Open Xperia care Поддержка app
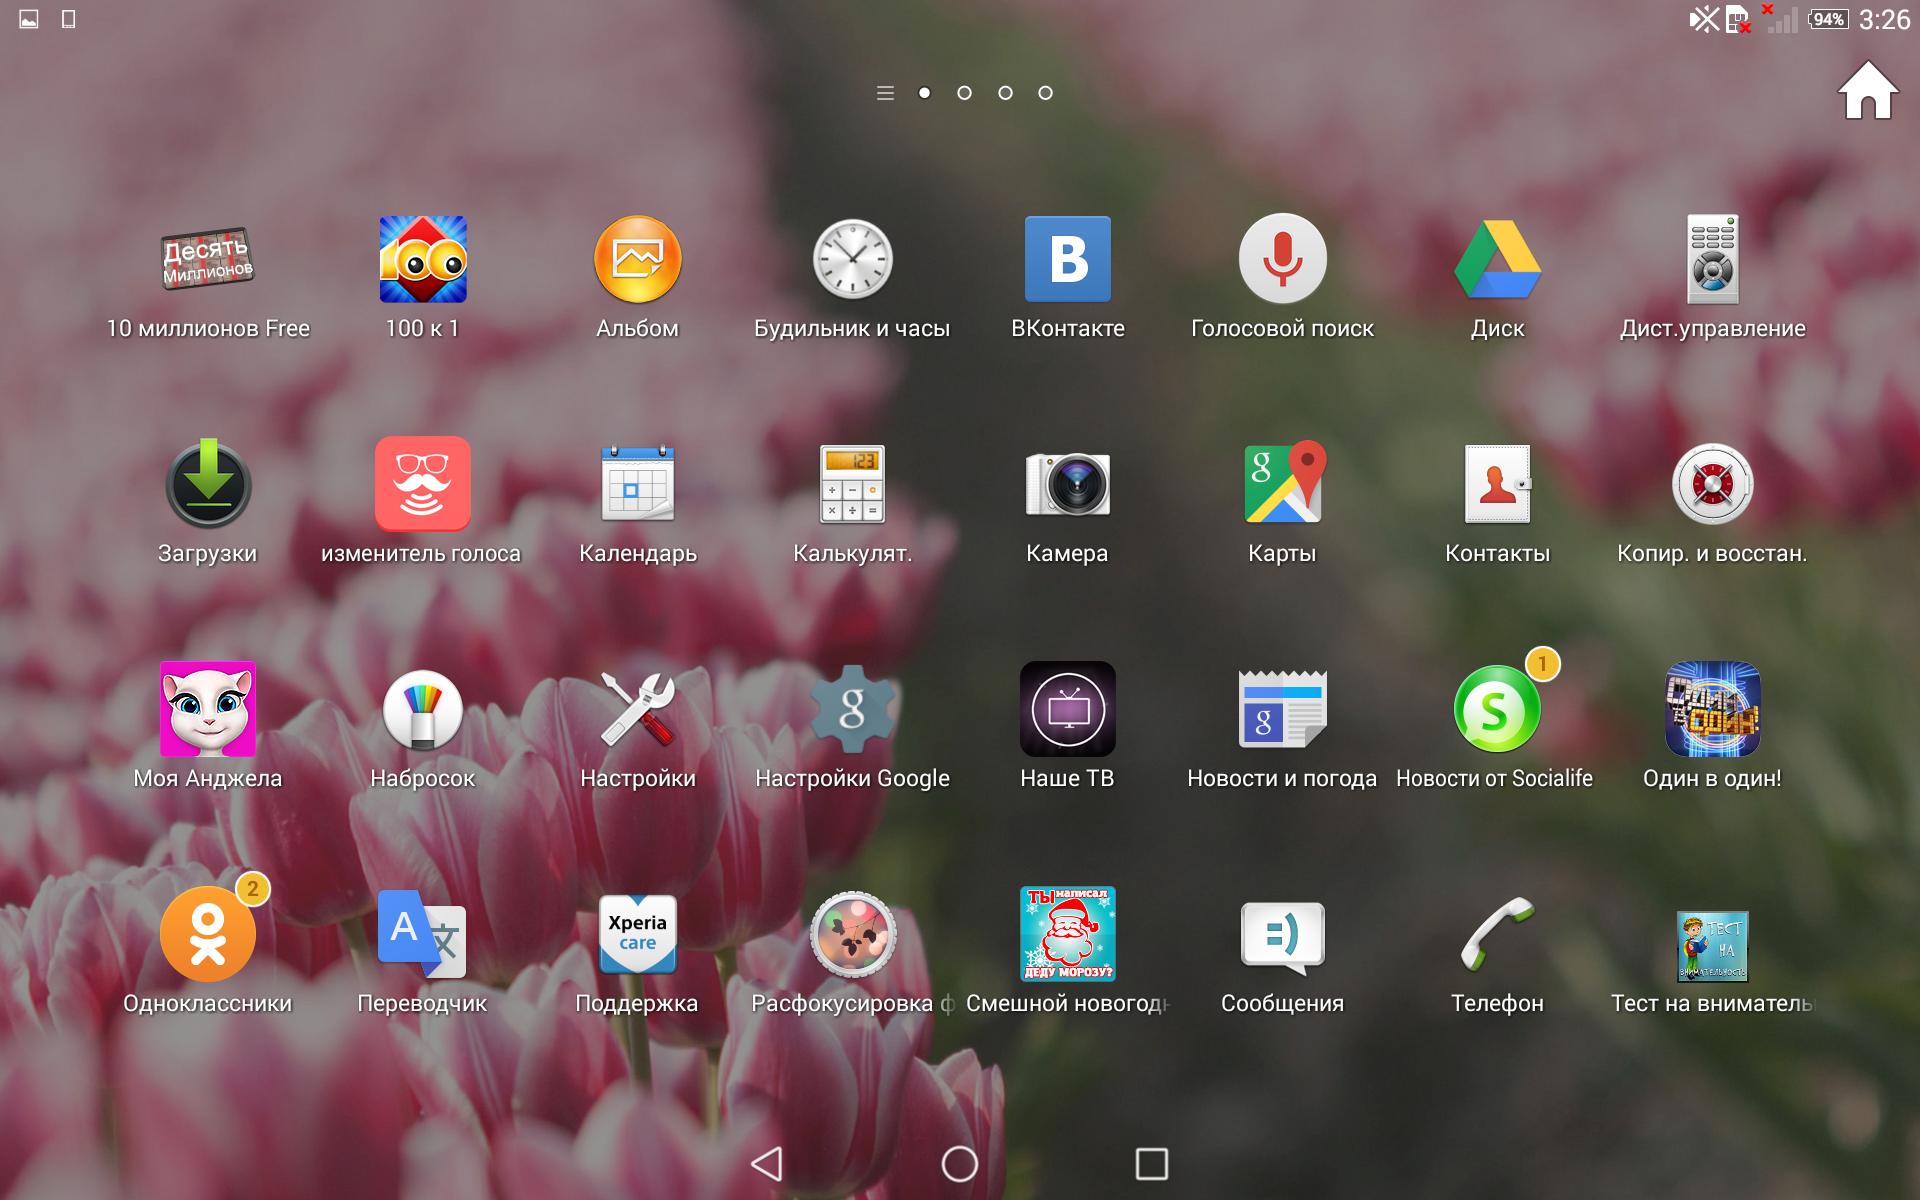The width and height of the screenshot is (1920, 1200). pyautogui.click(x=638, y=934)
